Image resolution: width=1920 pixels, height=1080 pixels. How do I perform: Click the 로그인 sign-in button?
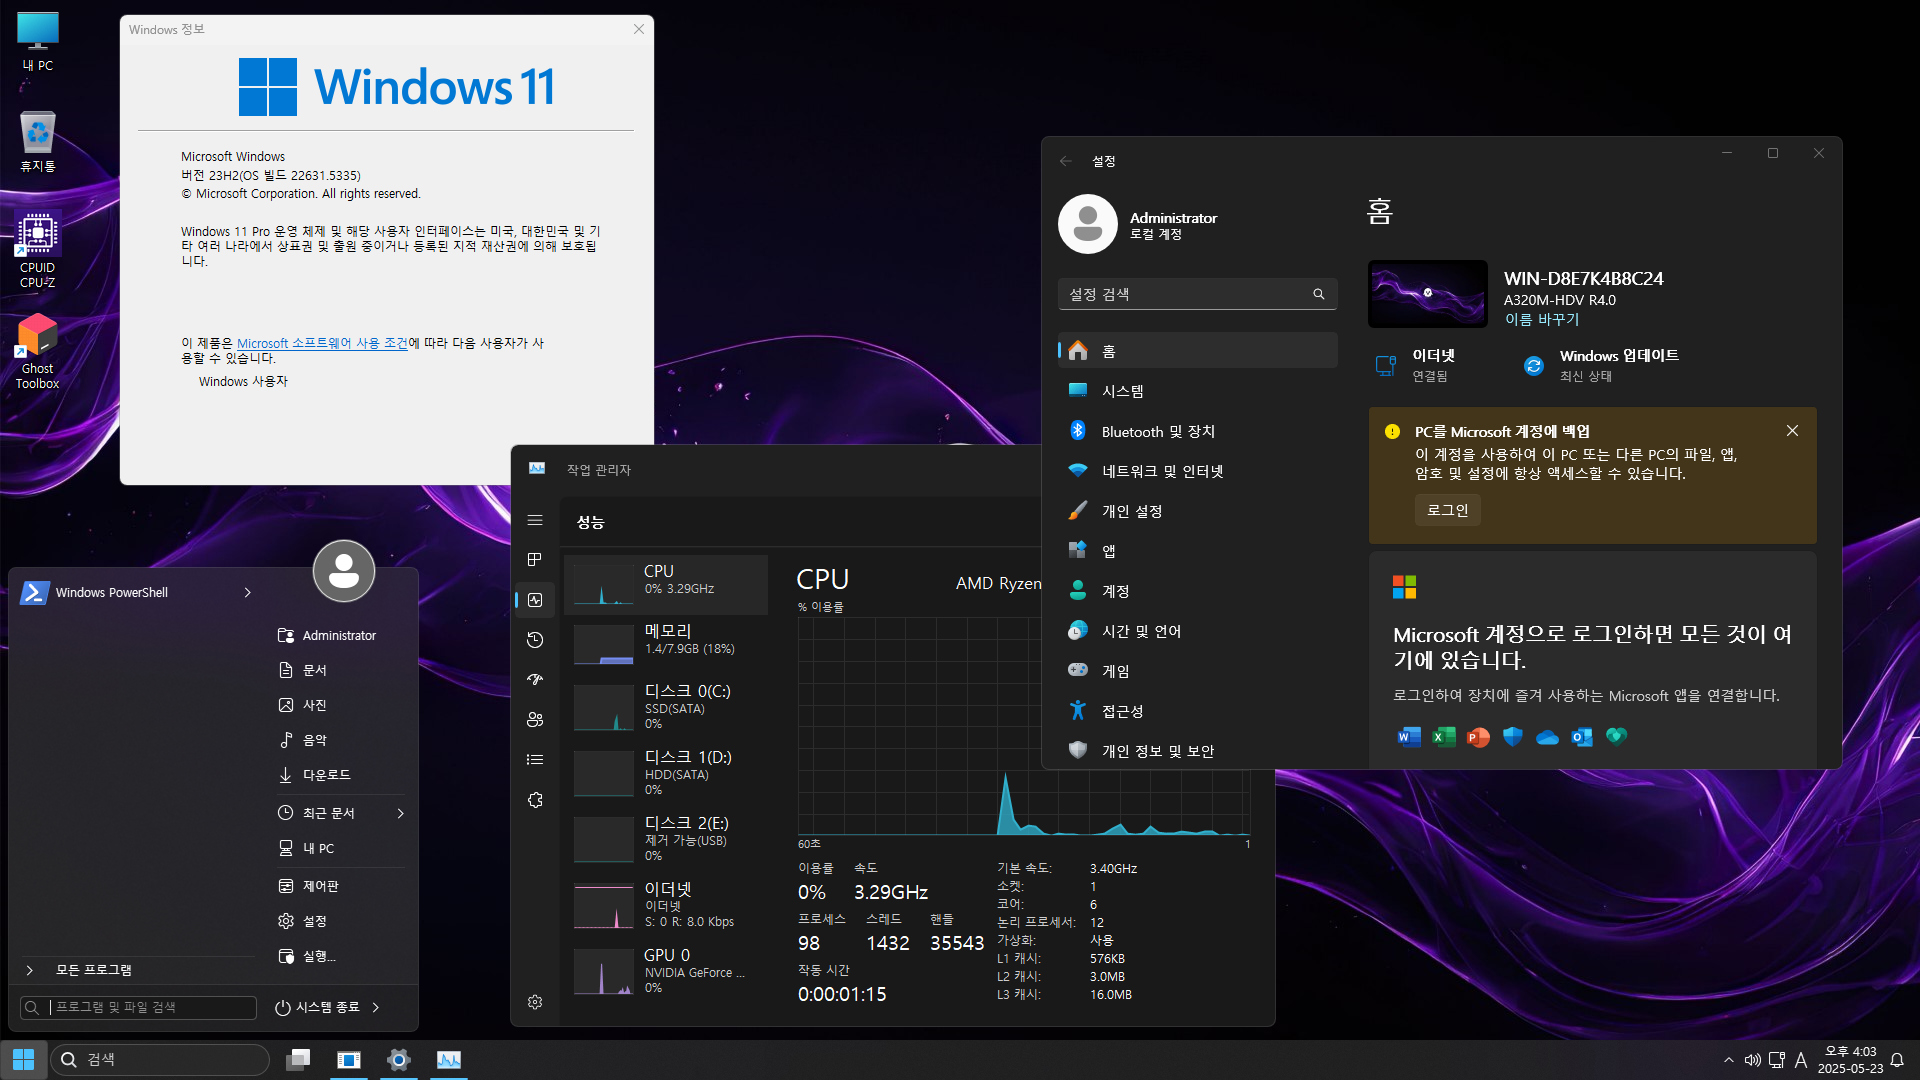(x=1447, y=510)
